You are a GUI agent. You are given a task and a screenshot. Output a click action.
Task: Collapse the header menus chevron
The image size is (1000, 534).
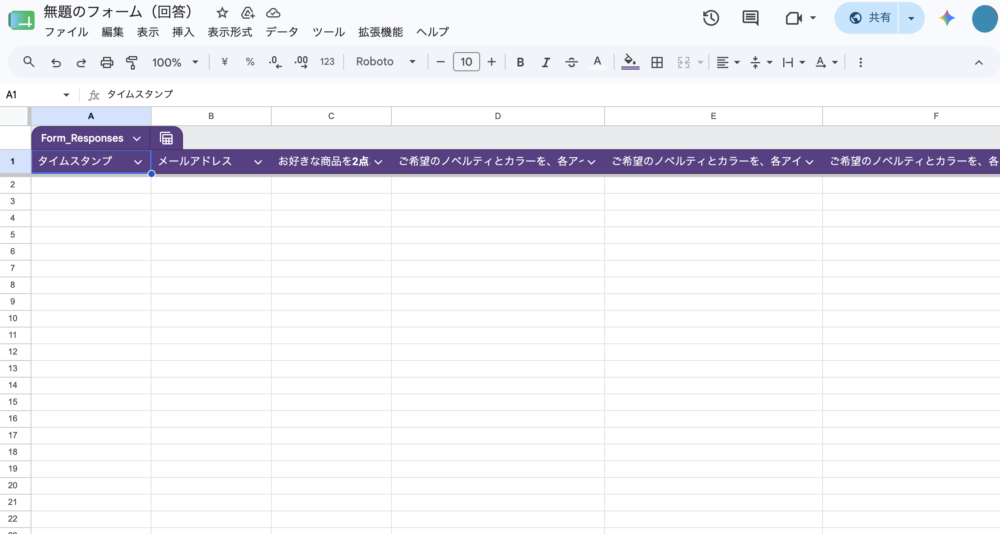(x=979, y=62)
